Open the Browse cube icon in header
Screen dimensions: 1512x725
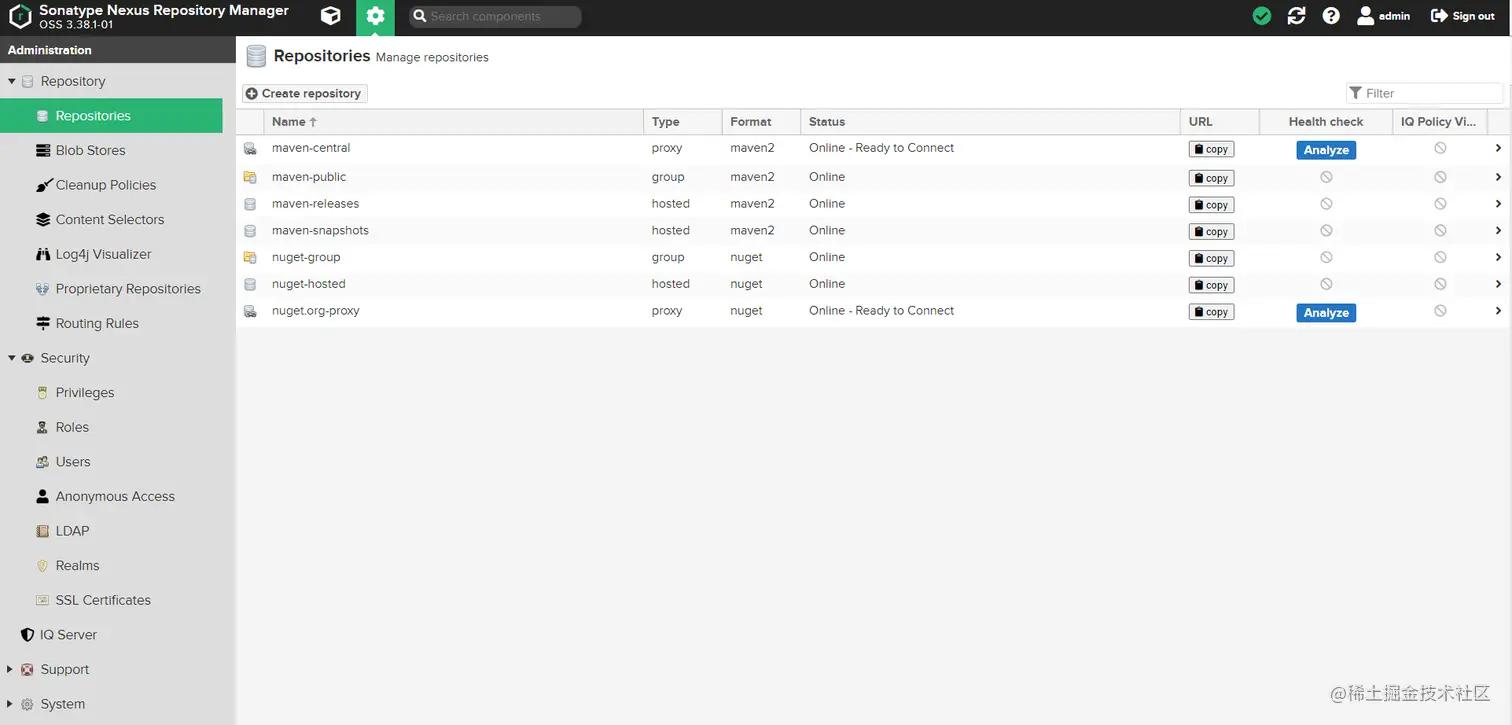[x=330, y=16]
